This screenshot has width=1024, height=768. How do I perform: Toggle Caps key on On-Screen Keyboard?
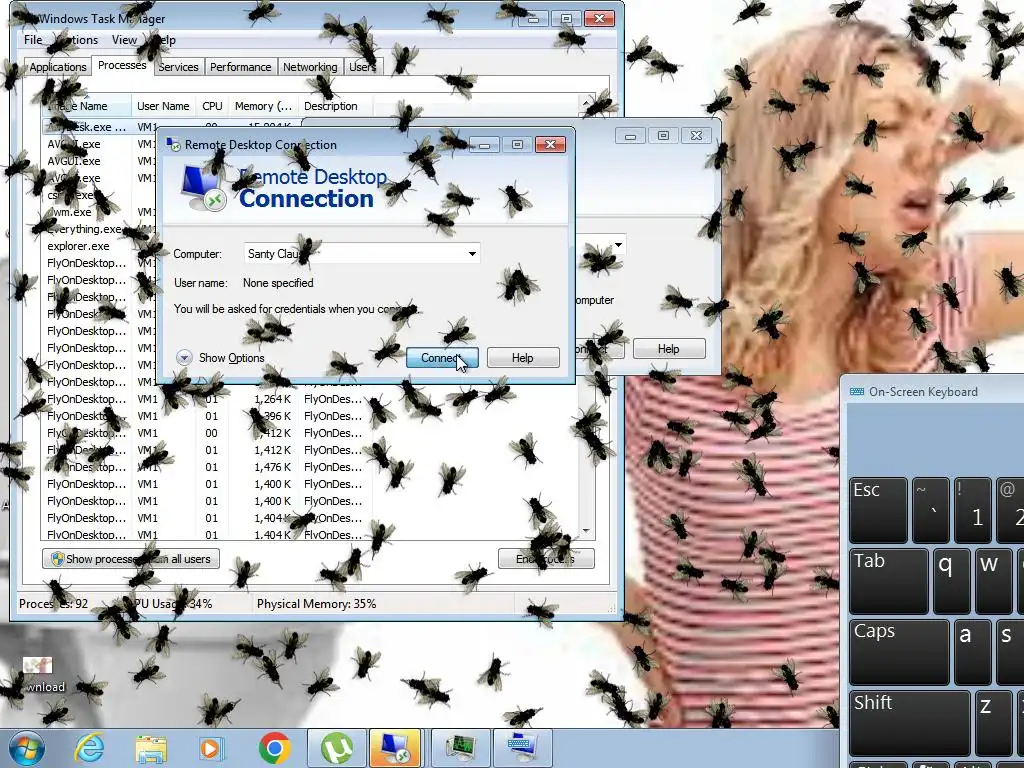(x=899, y=652)
